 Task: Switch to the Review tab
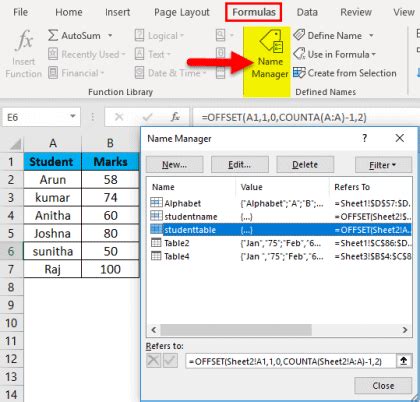(x=356, y=12)
